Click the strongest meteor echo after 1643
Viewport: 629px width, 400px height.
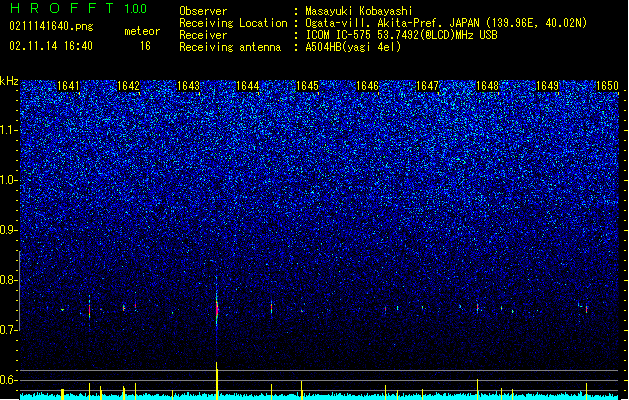pyautogui.click(x=217, y=309)
